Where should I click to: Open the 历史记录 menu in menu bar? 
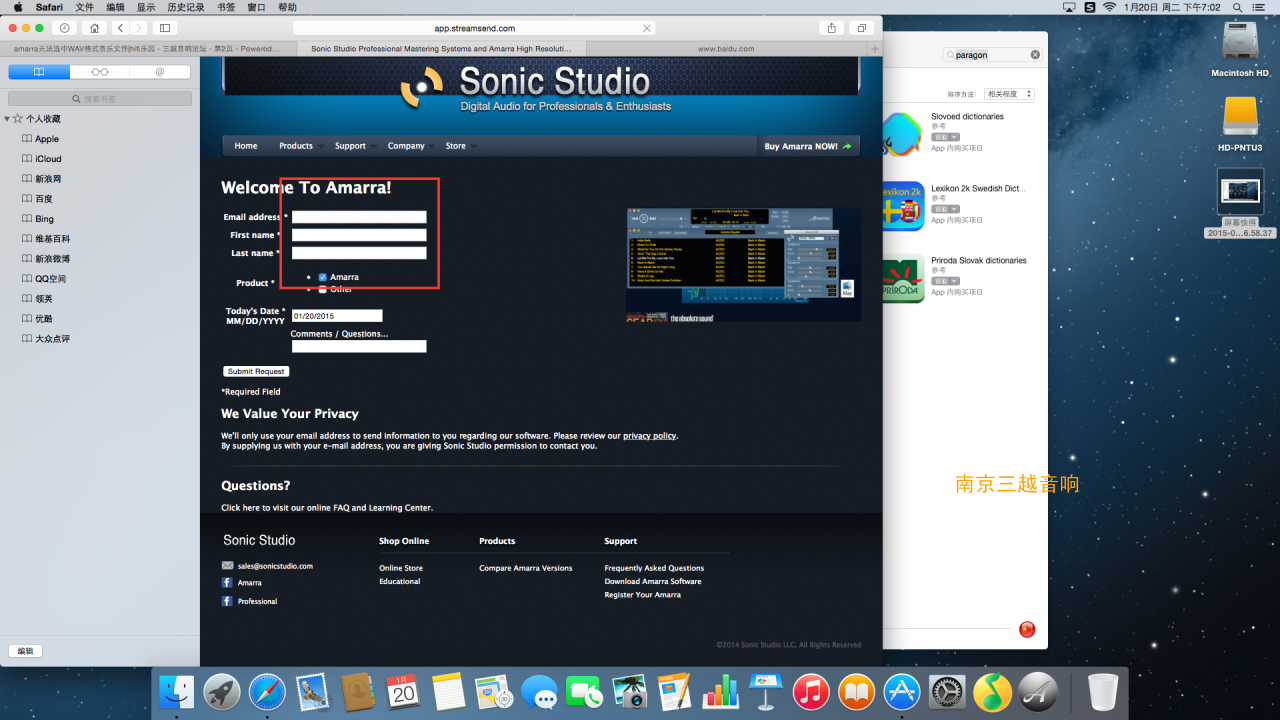pyautogui.click(x=185, y=7)
